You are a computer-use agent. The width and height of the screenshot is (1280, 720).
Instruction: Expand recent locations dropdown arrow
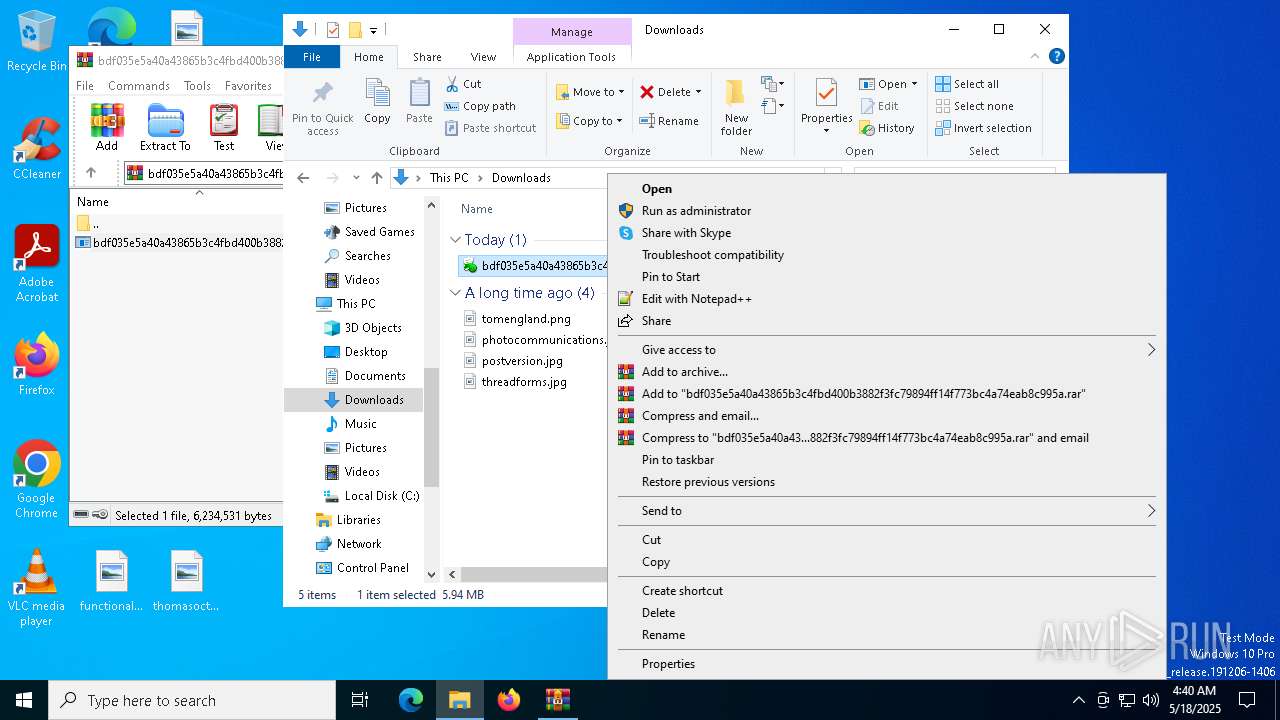356,178
